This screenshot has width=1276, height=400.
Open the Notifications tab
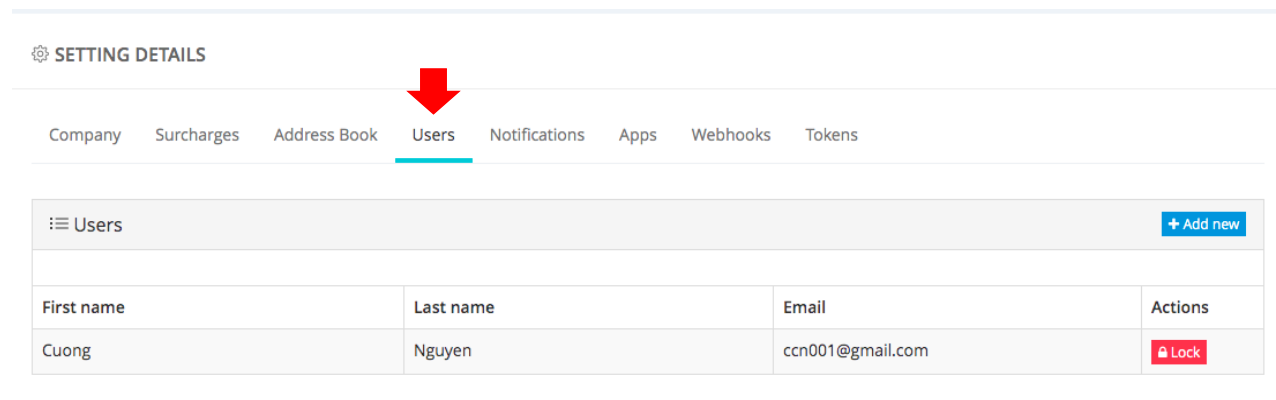[x=537, y=134]
